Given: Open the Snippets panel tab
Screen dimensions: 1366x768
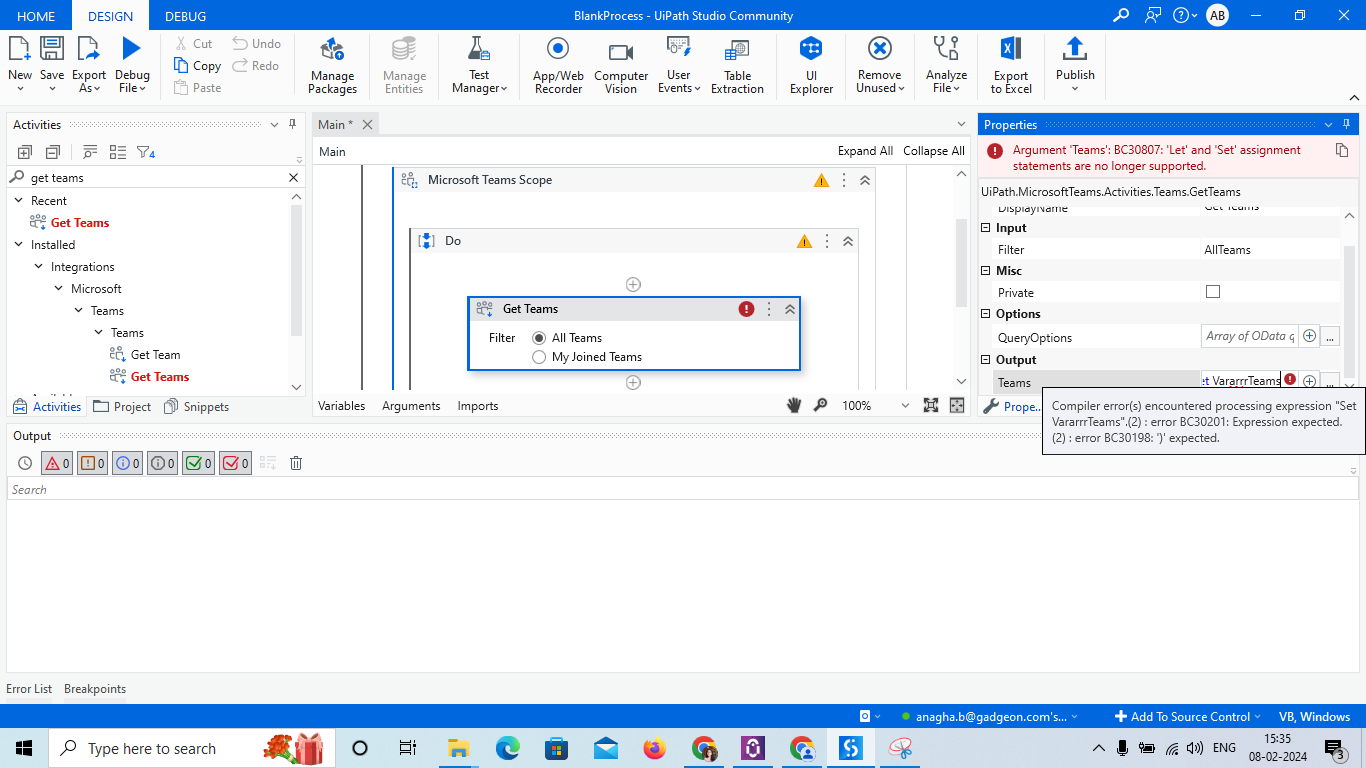Looking at the screenshot, I should pos(197,407).
